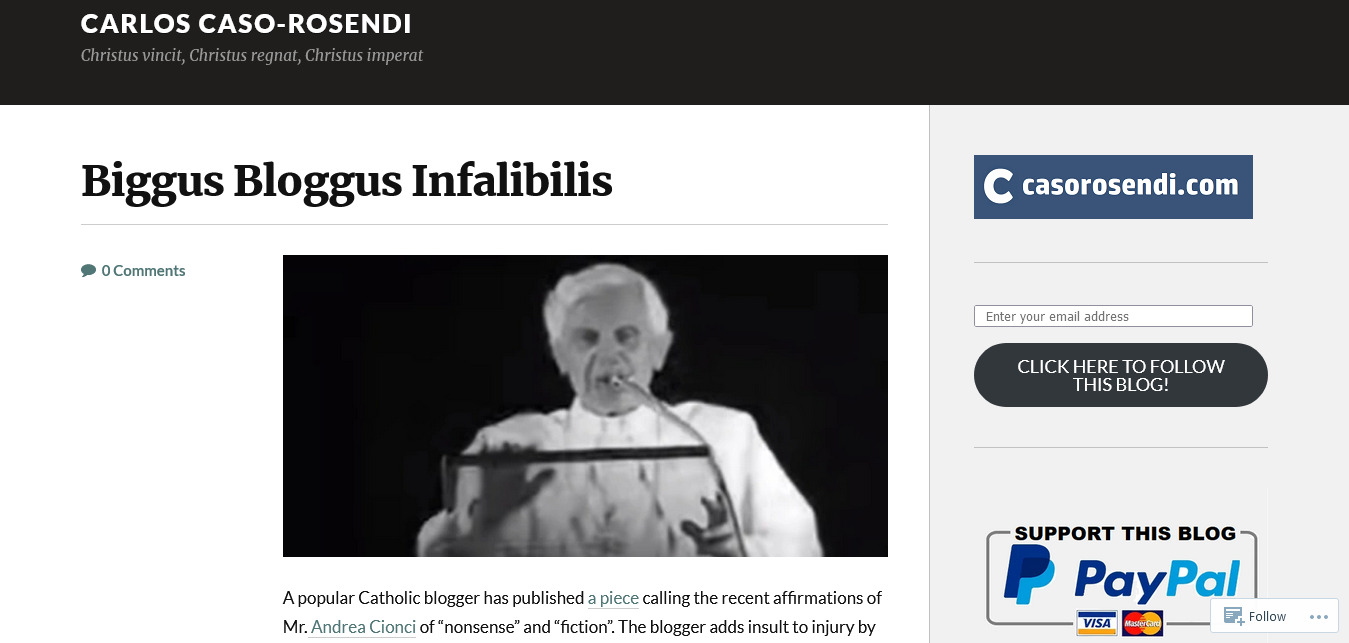The height and width of the screenshot is (643, 1349).
Task: Click the Follow icon in bottom bar
Action: (x=1234, y=616)
